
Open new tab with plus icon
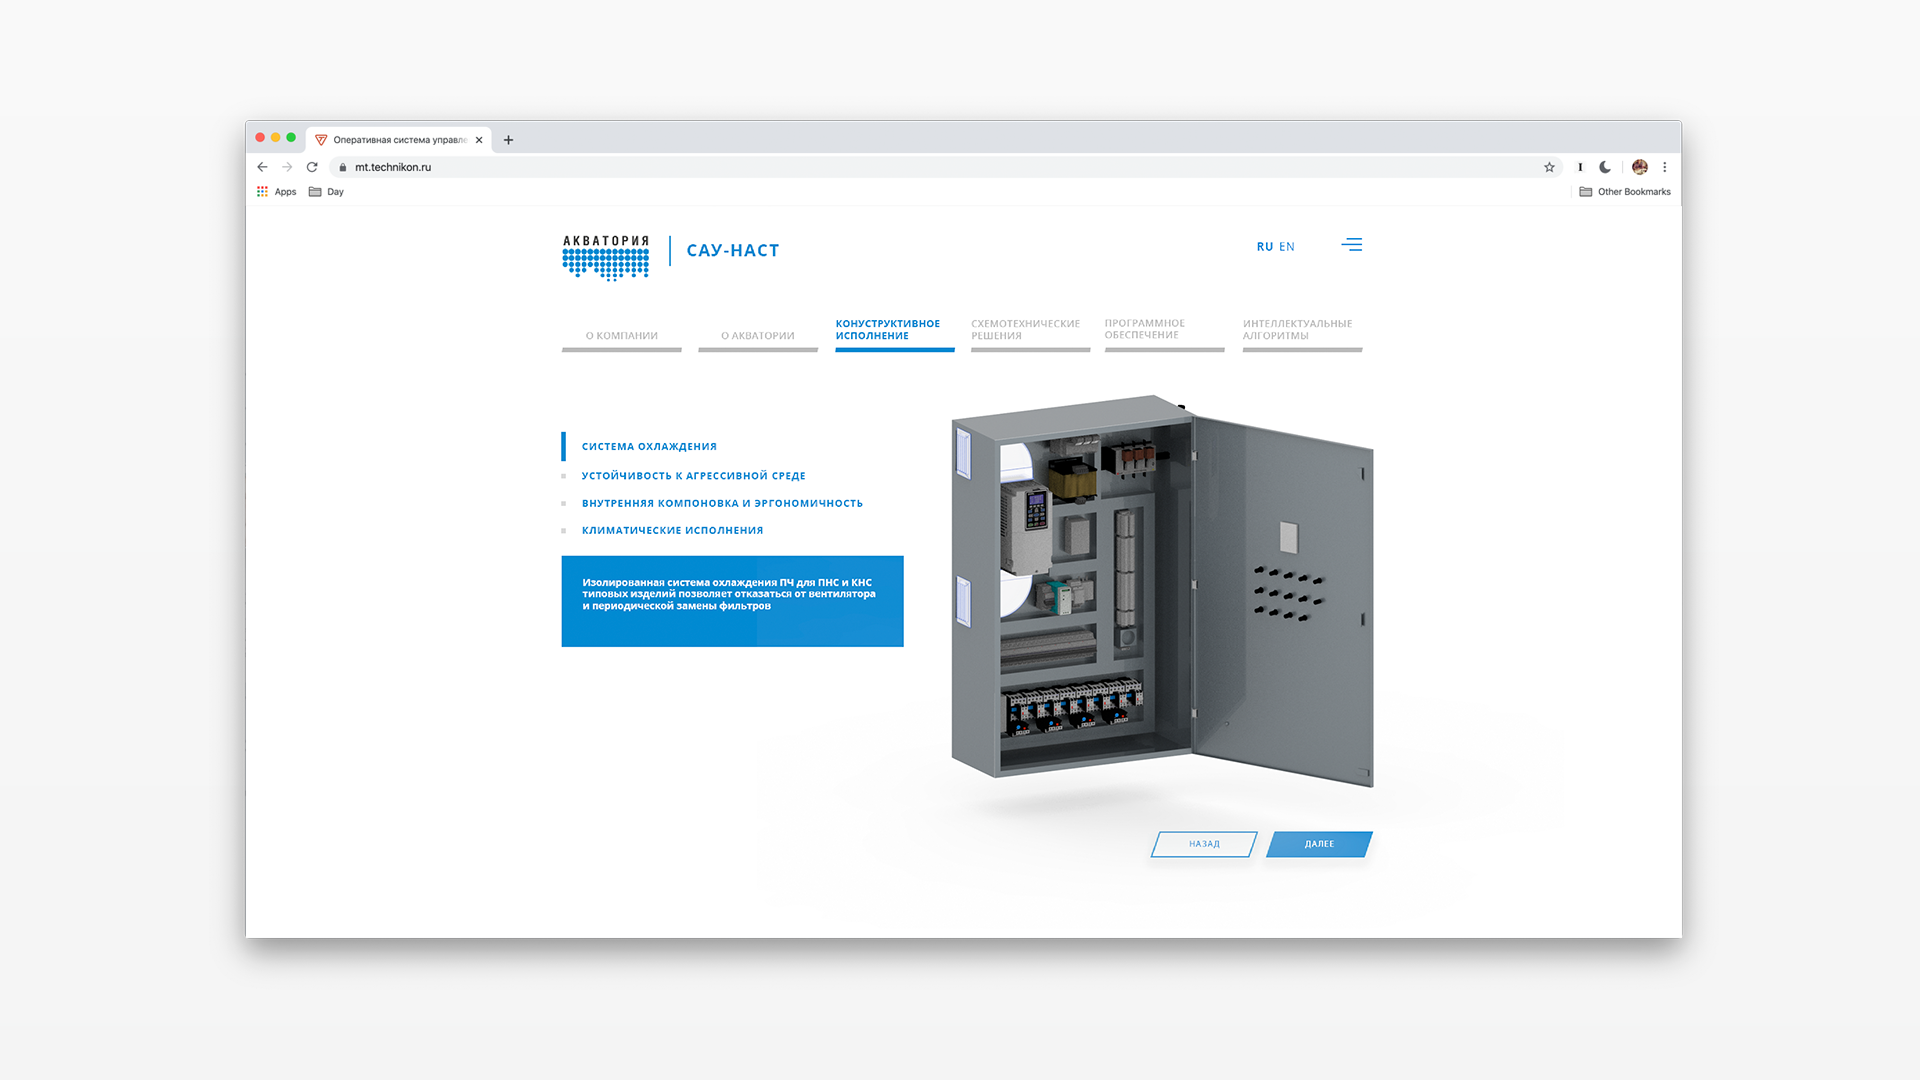[x=508, y=140]
